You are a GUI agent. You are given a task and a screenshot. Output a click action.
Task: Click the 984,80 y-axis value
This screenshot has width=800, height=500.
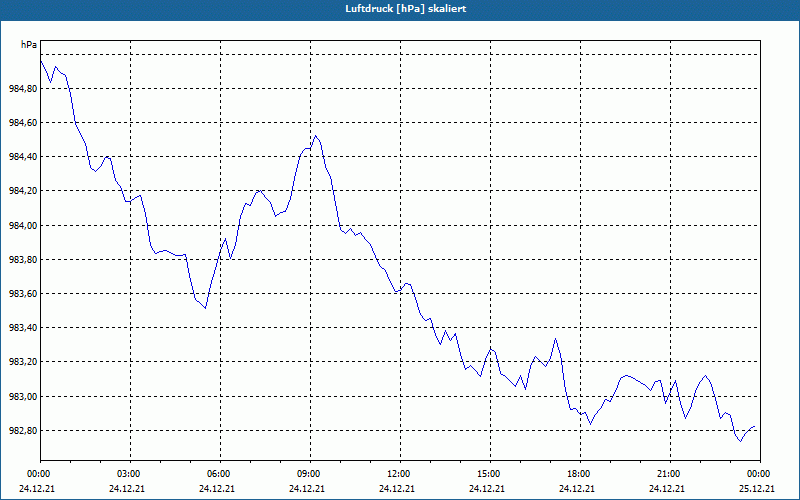pyautogui.click(x=23, y=89)
